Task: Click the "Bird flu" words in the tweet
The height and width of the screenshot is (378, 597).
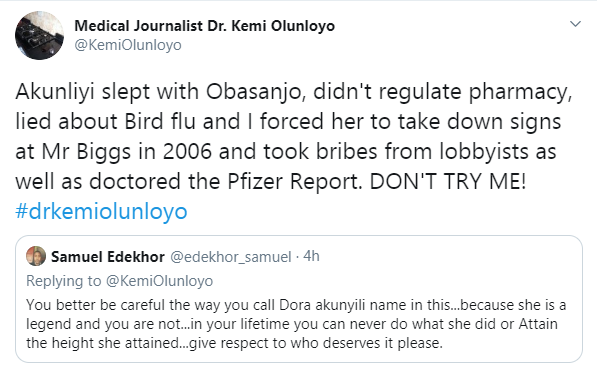Action: coord(160,122)
